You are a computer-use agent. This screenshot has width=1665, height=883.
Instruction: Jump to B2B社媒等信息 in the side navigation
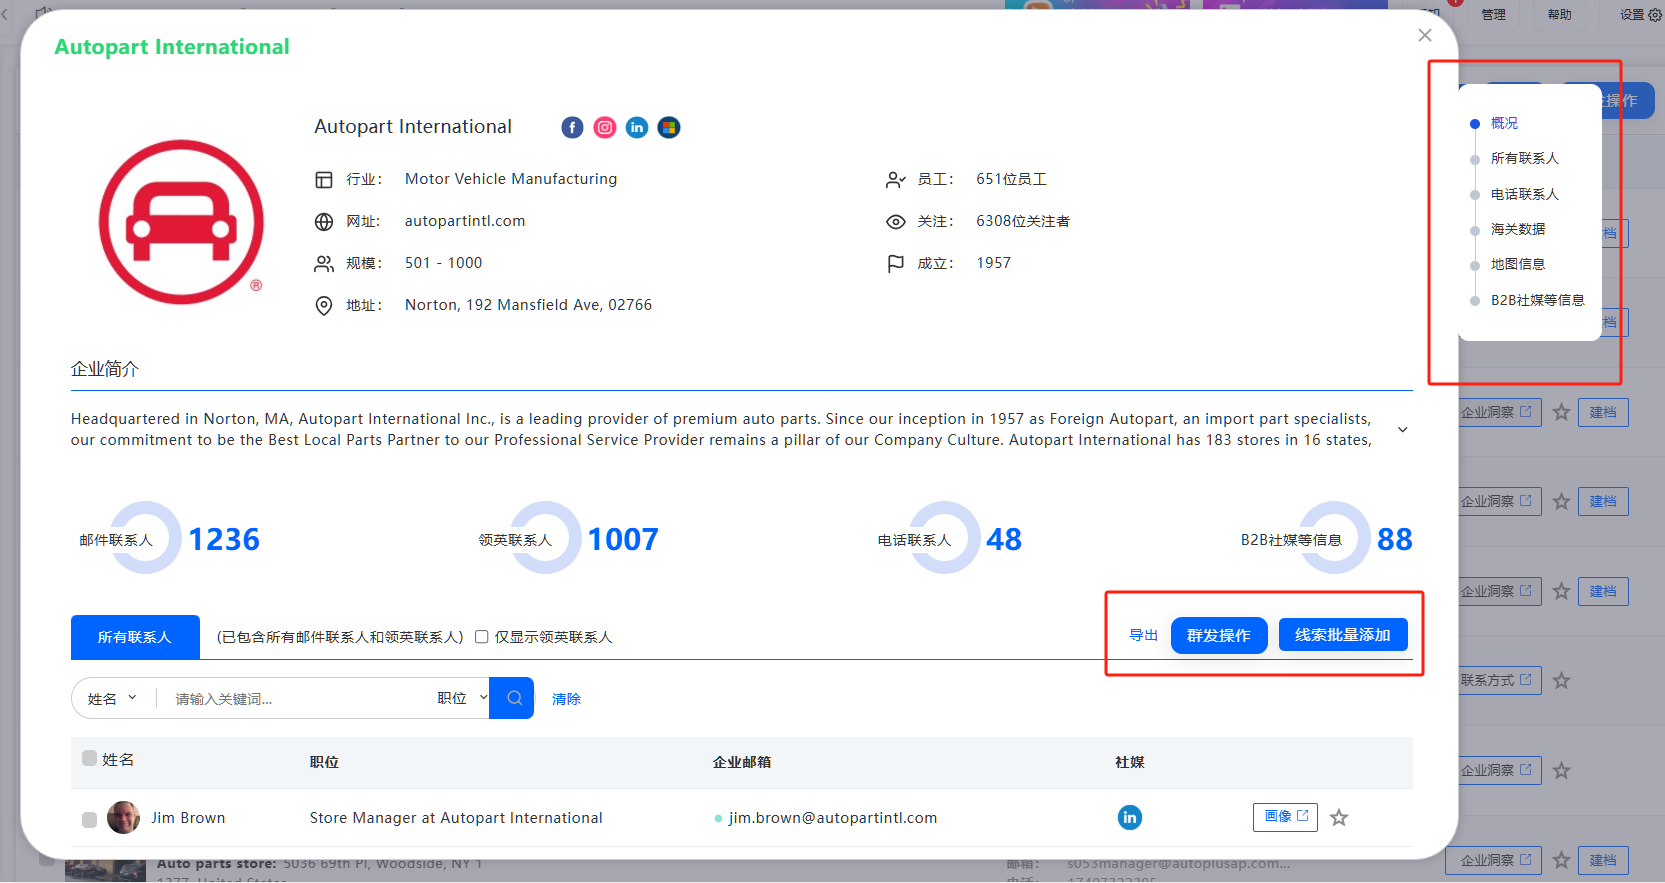1537,300
